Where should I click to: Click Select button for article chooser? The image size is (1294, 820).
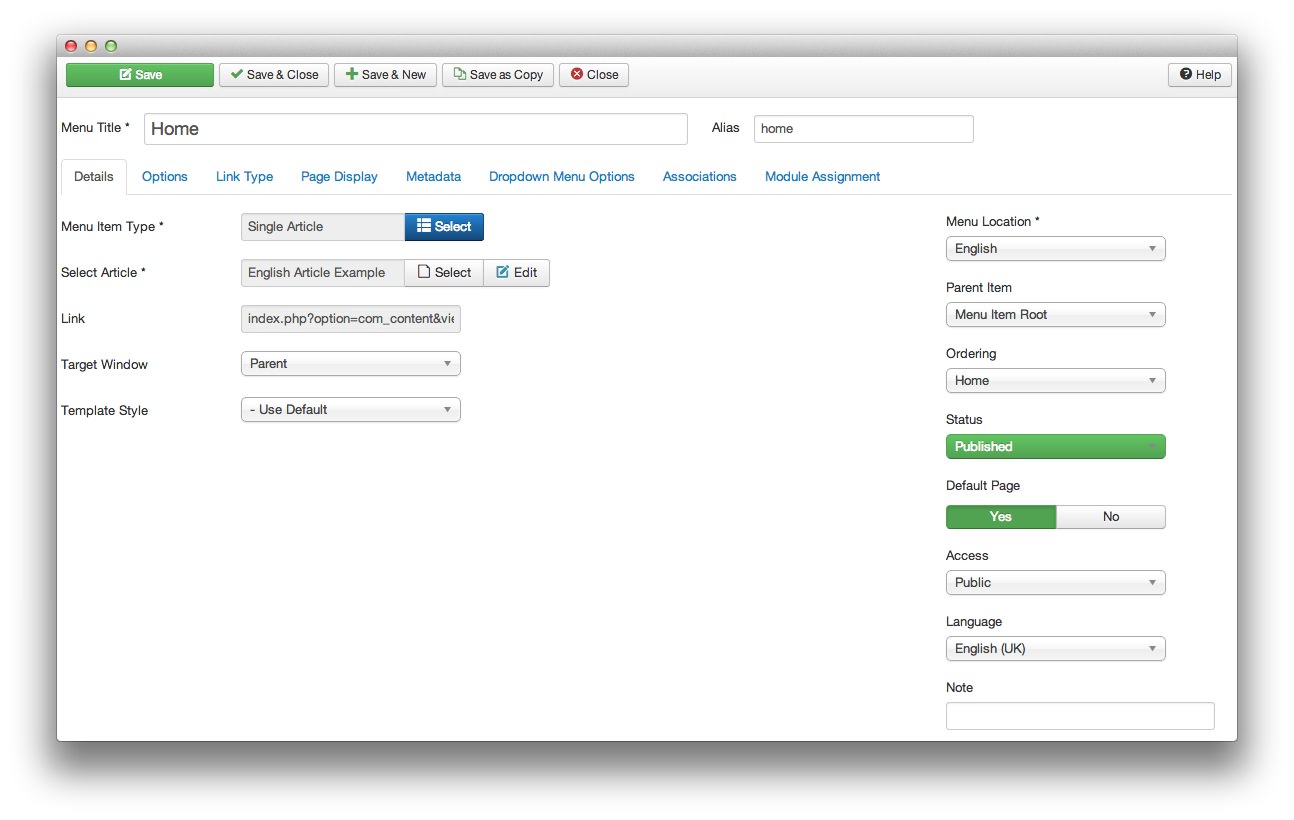pyautogui.click(x=444, y=273)
